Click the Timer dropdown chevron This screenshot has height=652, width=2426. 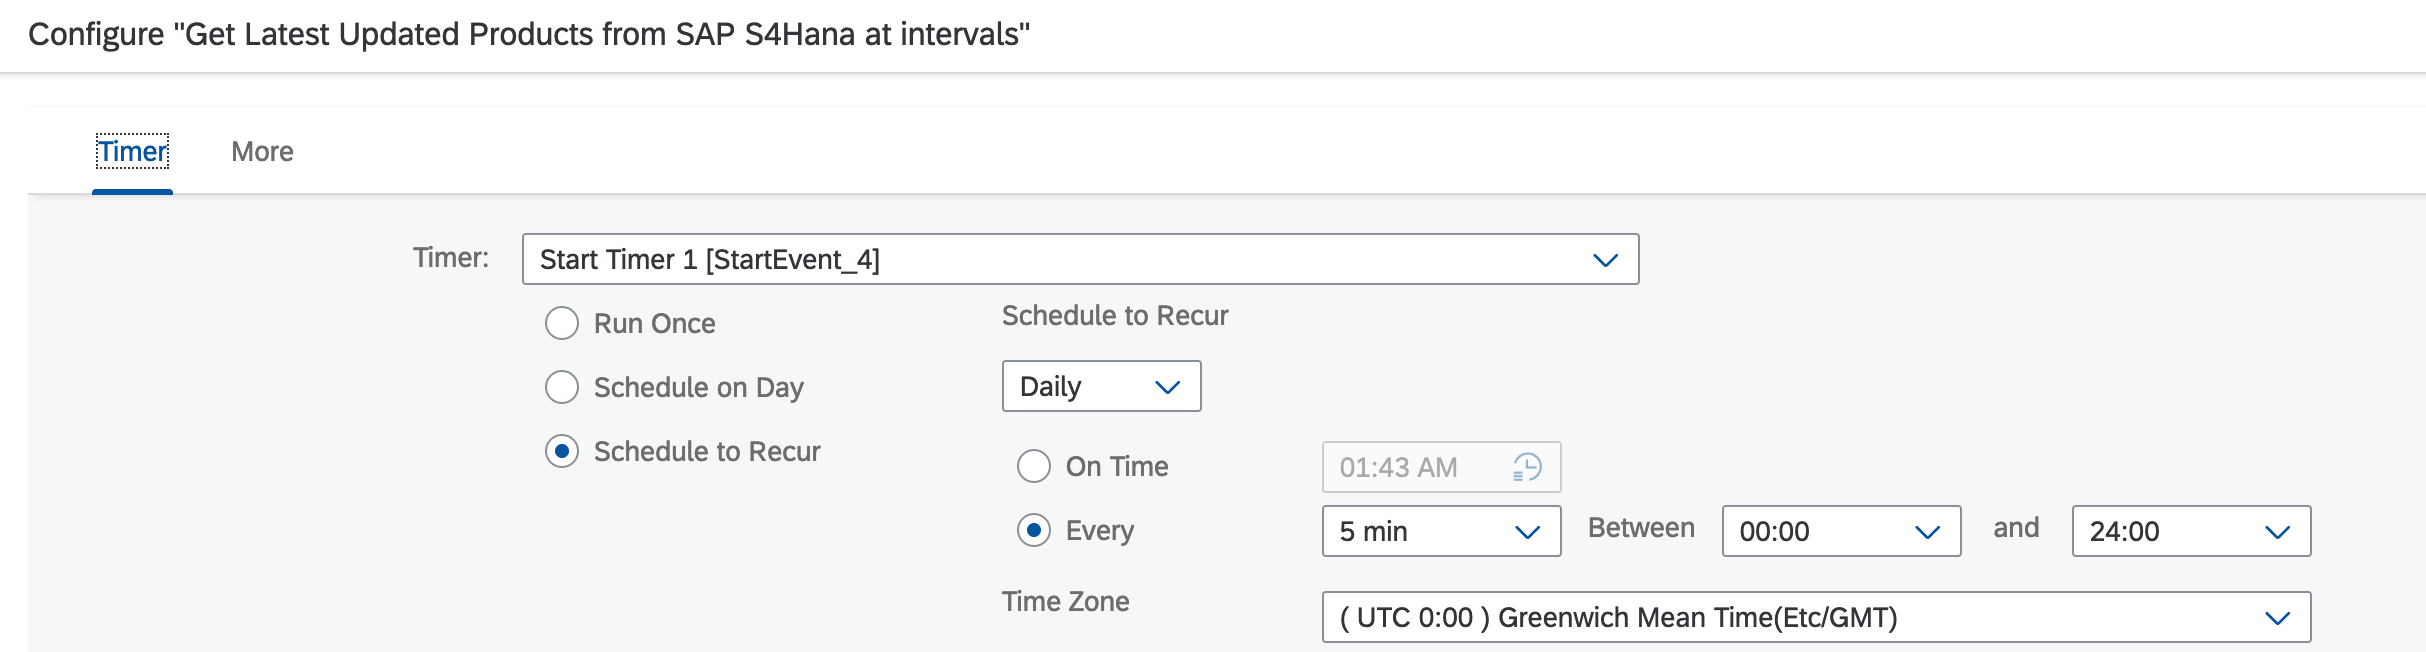click(x=1606, y=259)
